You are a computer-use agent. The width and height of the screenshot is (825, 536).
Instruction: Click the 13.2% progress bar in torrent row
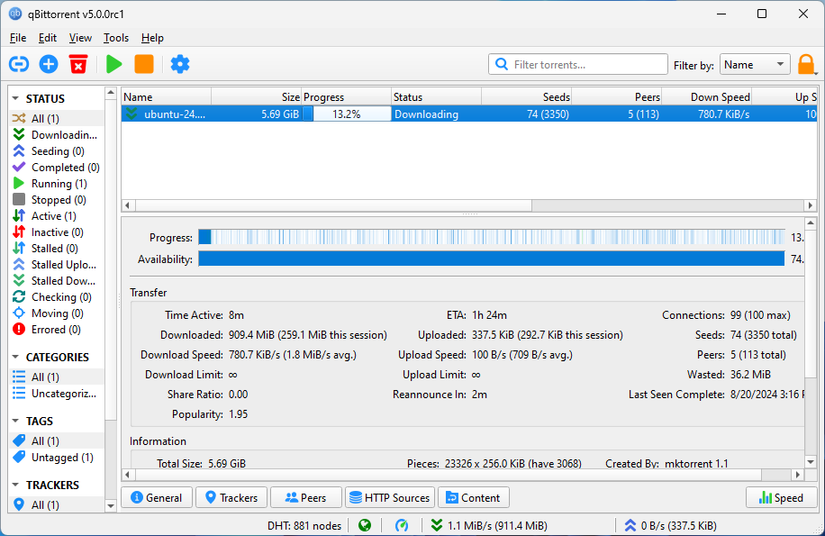tap(347, 114)
